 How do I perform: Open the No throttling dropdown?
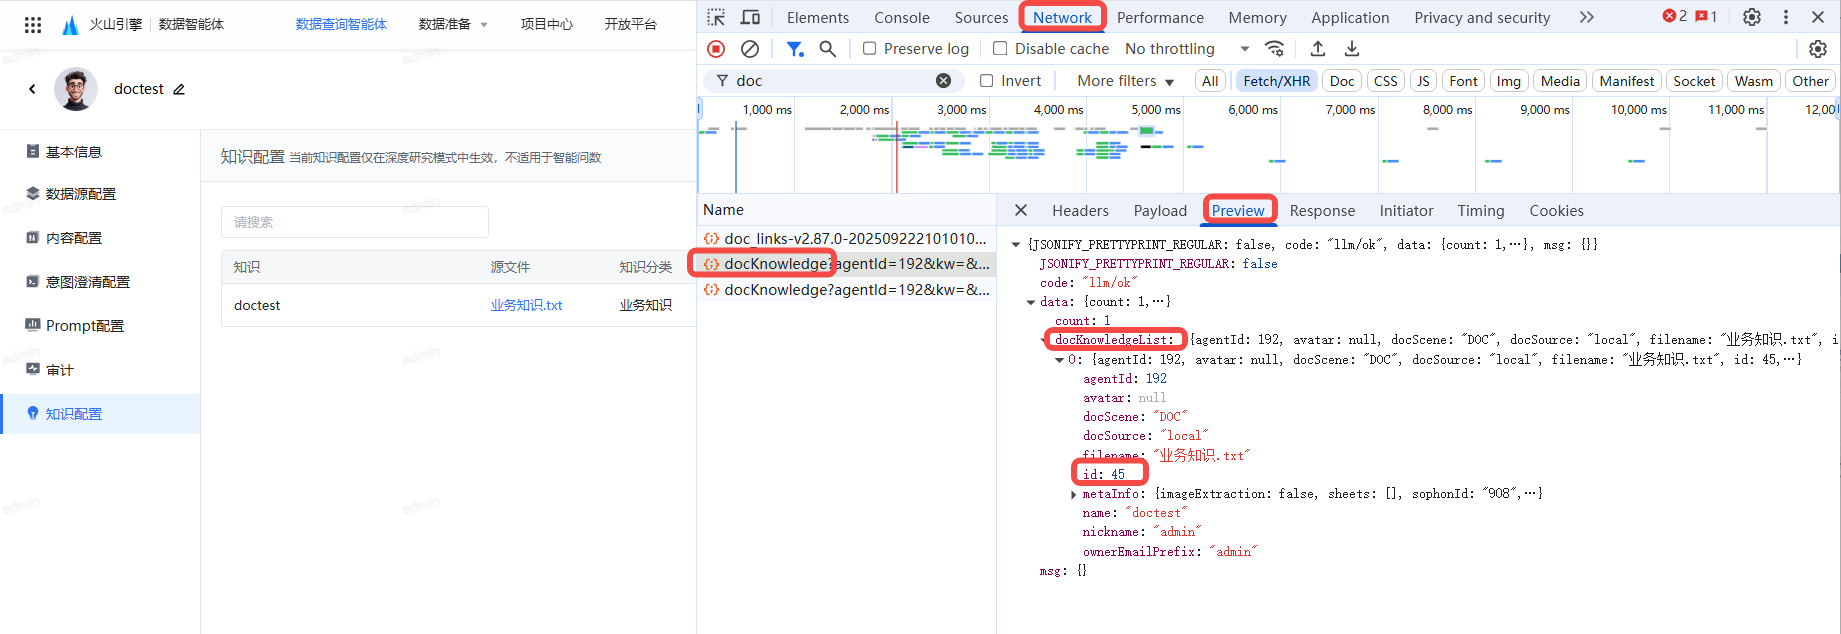(x=1186, y=49)
